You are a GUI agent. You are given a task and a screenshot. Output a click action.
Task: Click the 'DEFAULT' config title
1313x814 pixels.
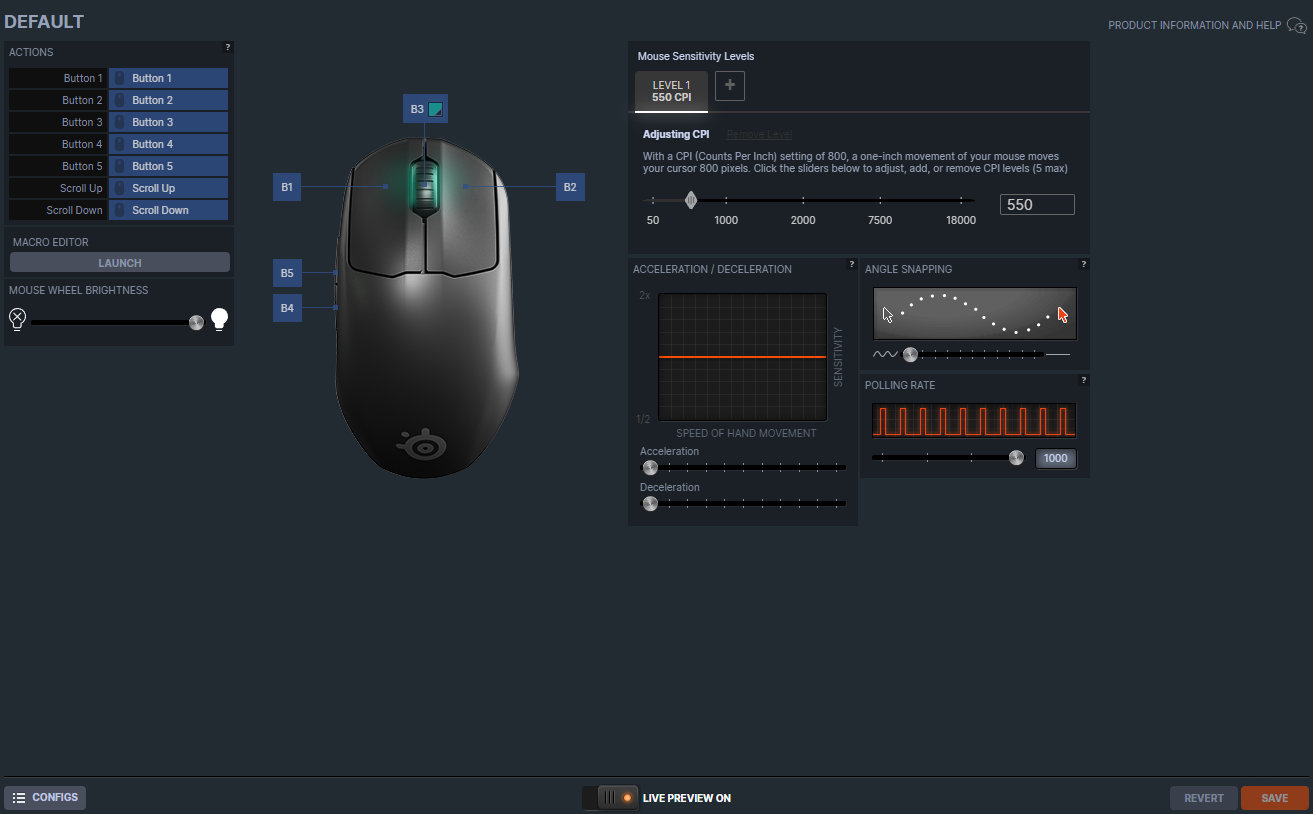pyautogui.click(x=44, y=22)
